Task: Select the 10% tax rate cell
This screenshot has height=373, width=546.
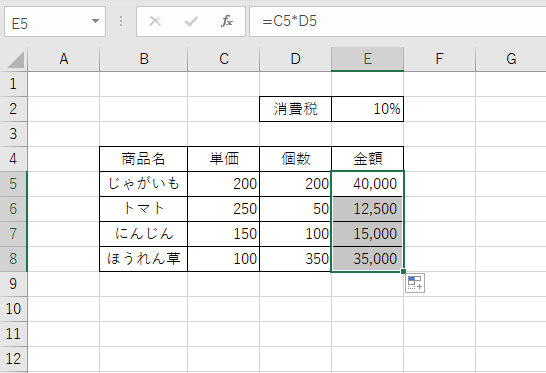Action: (x=368, y=109)
